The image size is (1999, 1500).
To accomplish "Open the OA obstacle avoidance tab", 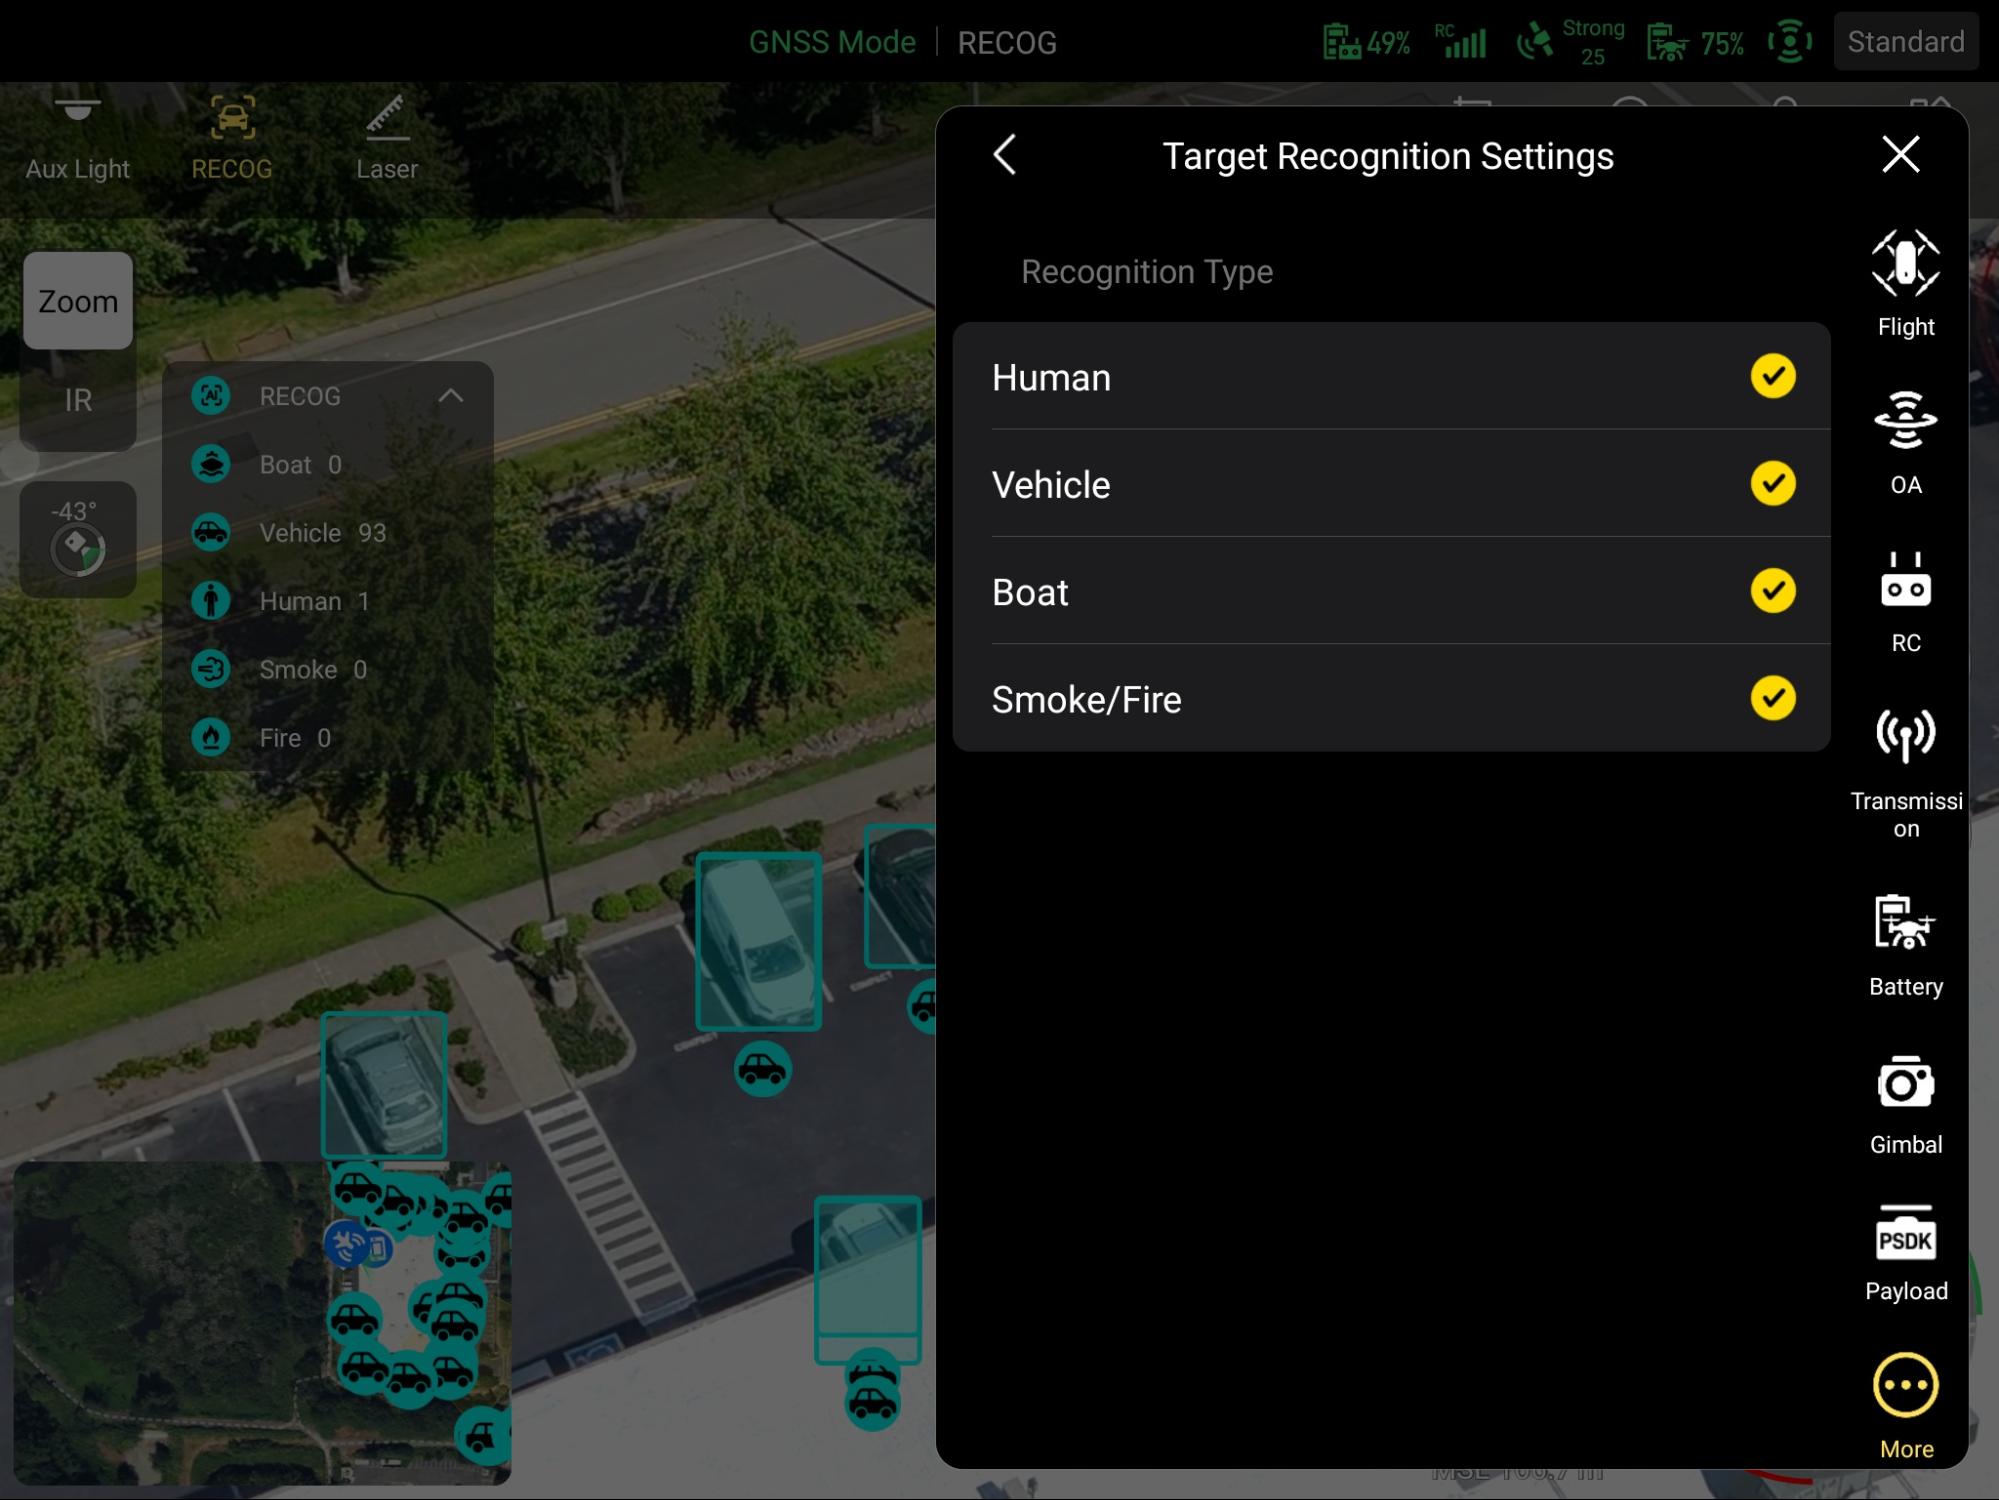I will [1905, 442].
